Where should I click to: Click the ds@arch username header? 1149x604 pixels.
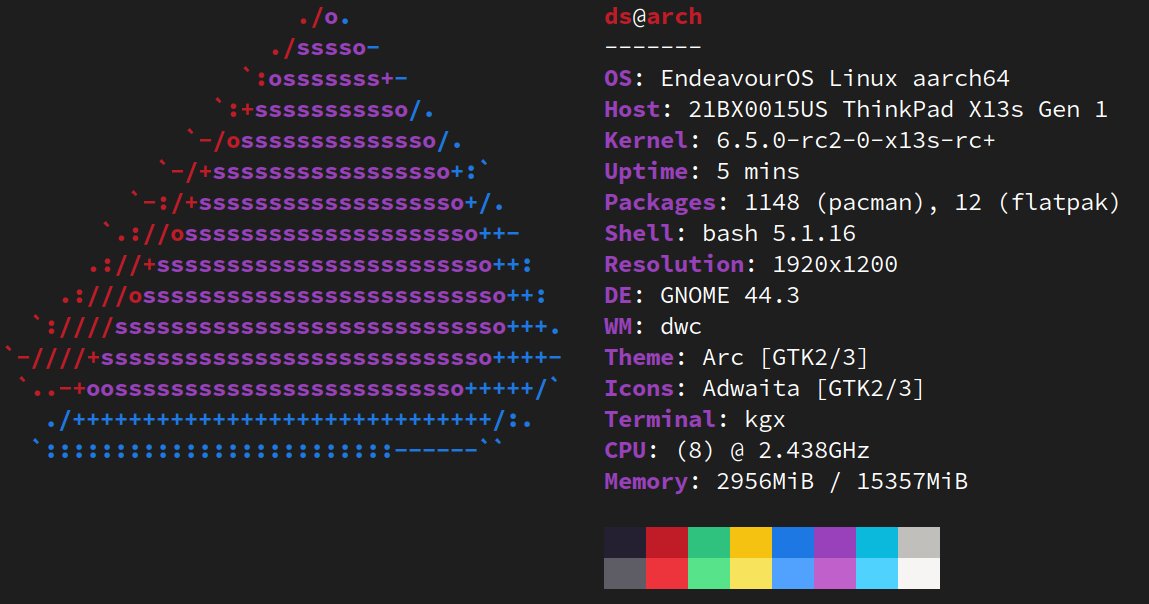pyautogui.click(x=653, y=17)
